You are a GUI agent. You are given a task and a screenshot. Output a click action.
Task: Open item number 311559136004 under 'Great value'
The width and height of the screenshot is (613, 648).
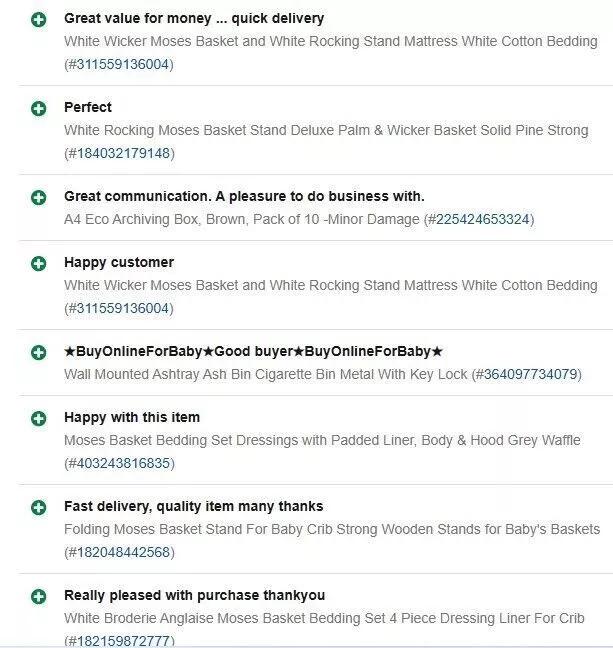click(119, 64)
